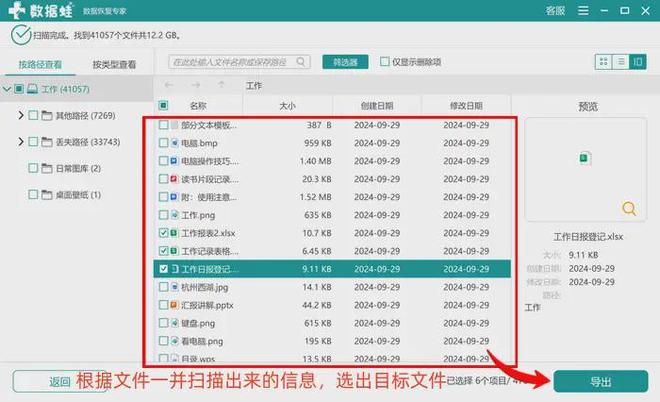Check the 日常图库 (2) tree checkbox
660x402 pixels.
click(x=33, y=168)
